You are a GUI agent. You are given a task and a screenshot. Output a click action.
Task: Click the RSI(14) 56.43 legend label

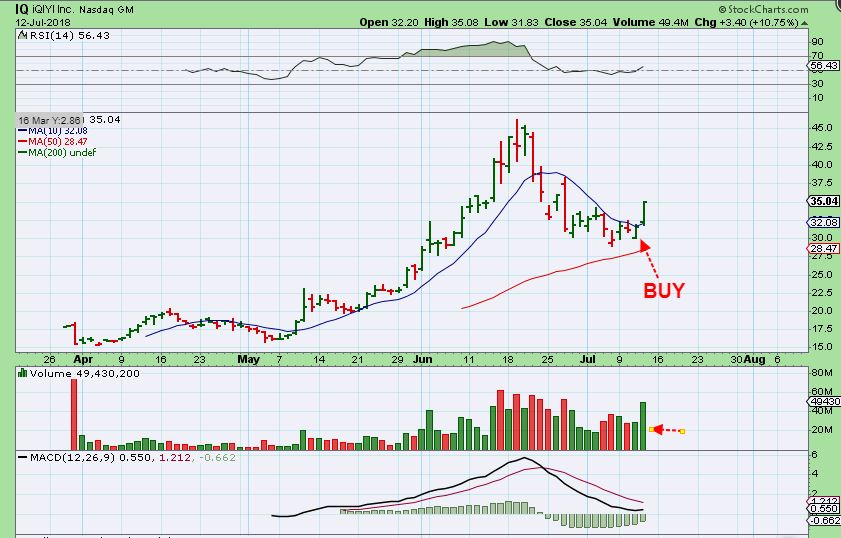click(x=69, y=35)
